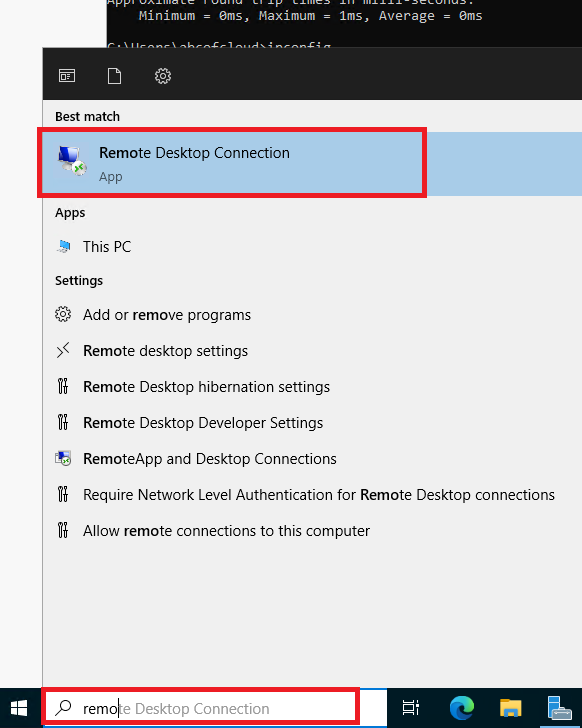Image resolution: width=582 pixels, height=728 pixels.
Task: Click the Settings section heading
Action: tap(79, 280)
